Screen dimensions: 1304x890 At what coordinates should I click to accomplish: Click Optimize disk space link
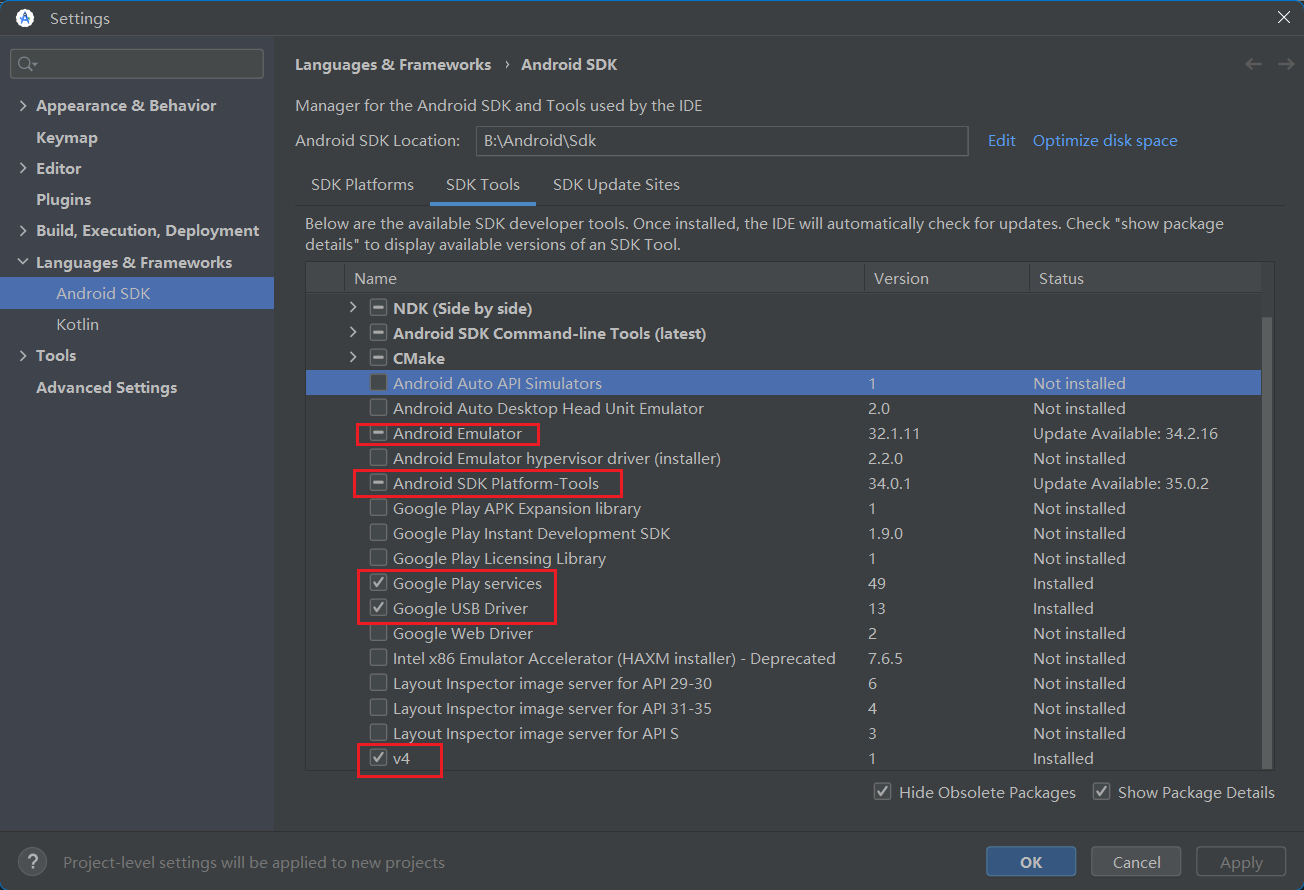point(1105,141)
